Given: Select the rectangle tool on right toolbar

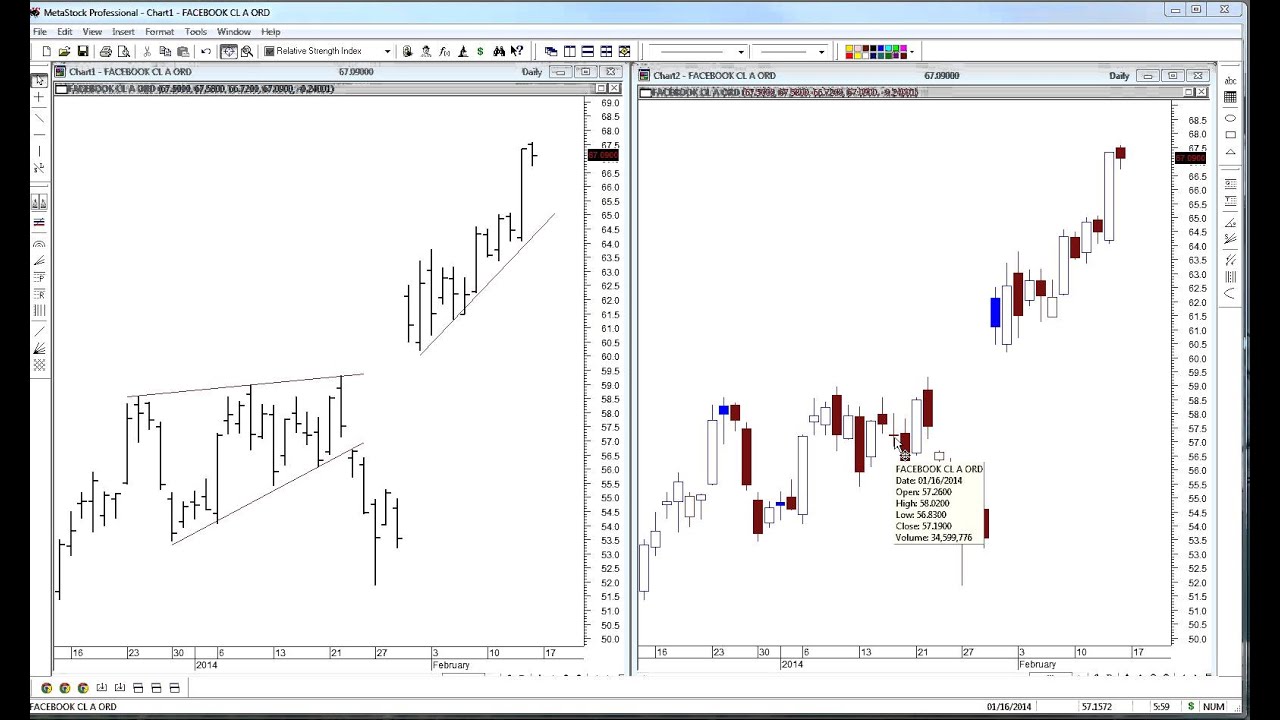Looking at the screenshot, I should pos(1230,134).
